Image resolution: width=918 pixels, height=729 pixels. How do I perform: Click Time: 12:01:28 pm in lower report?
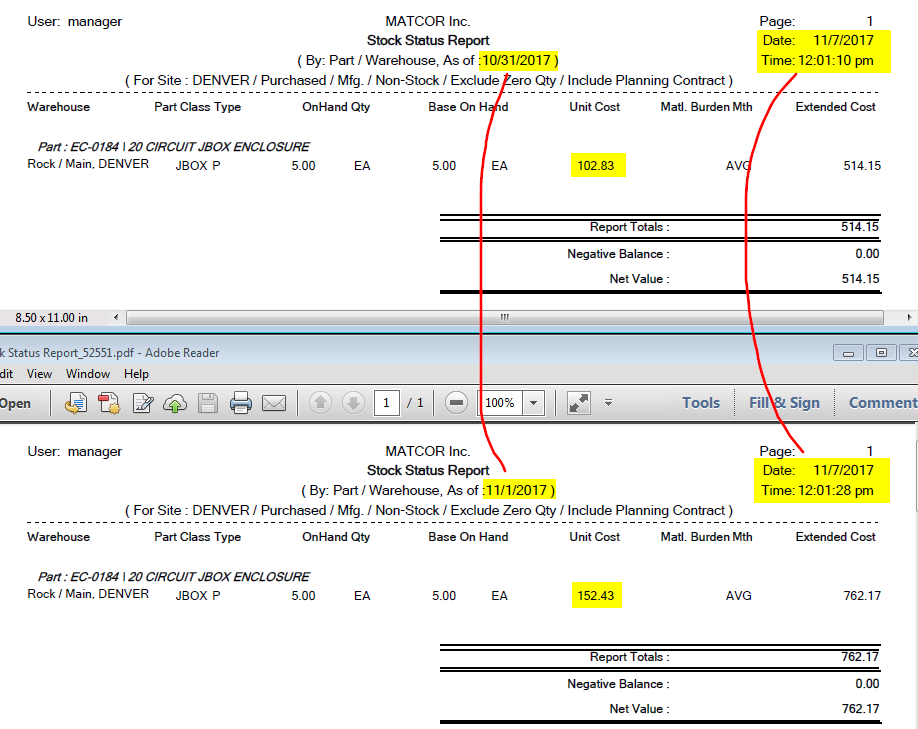click(817, 490)
